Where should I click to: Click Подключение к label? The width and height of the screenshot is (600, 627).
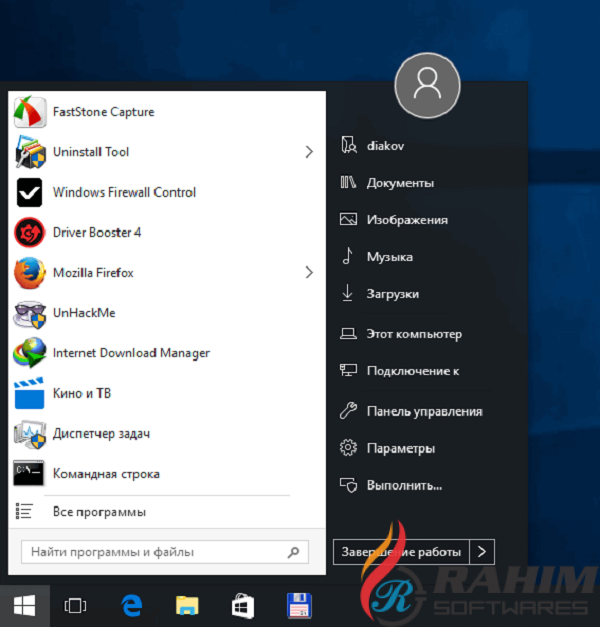click(x=413, y=371)
